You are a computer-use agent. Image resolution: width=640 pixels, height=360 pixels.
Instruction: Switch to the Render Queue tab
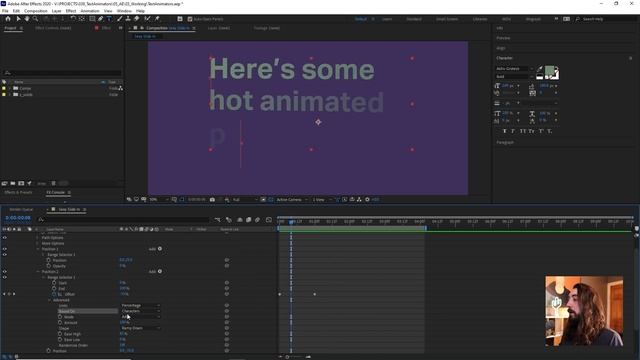tap(22, 209)
